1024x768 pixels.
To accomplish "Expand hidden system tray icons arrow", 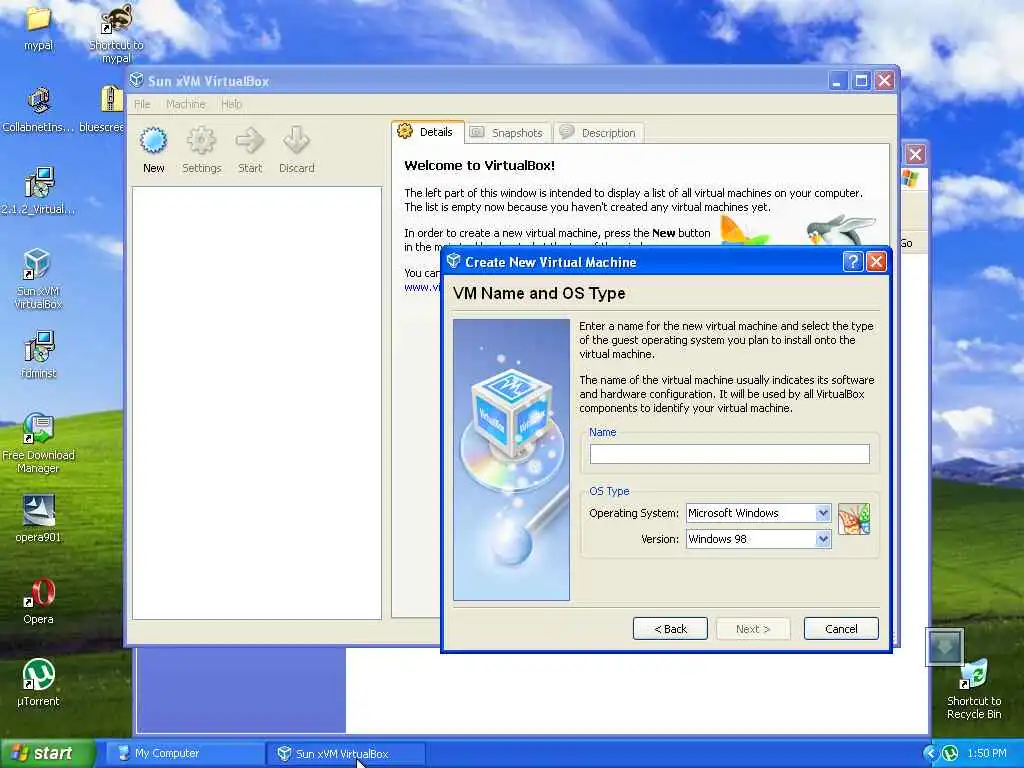I will 931,754.
